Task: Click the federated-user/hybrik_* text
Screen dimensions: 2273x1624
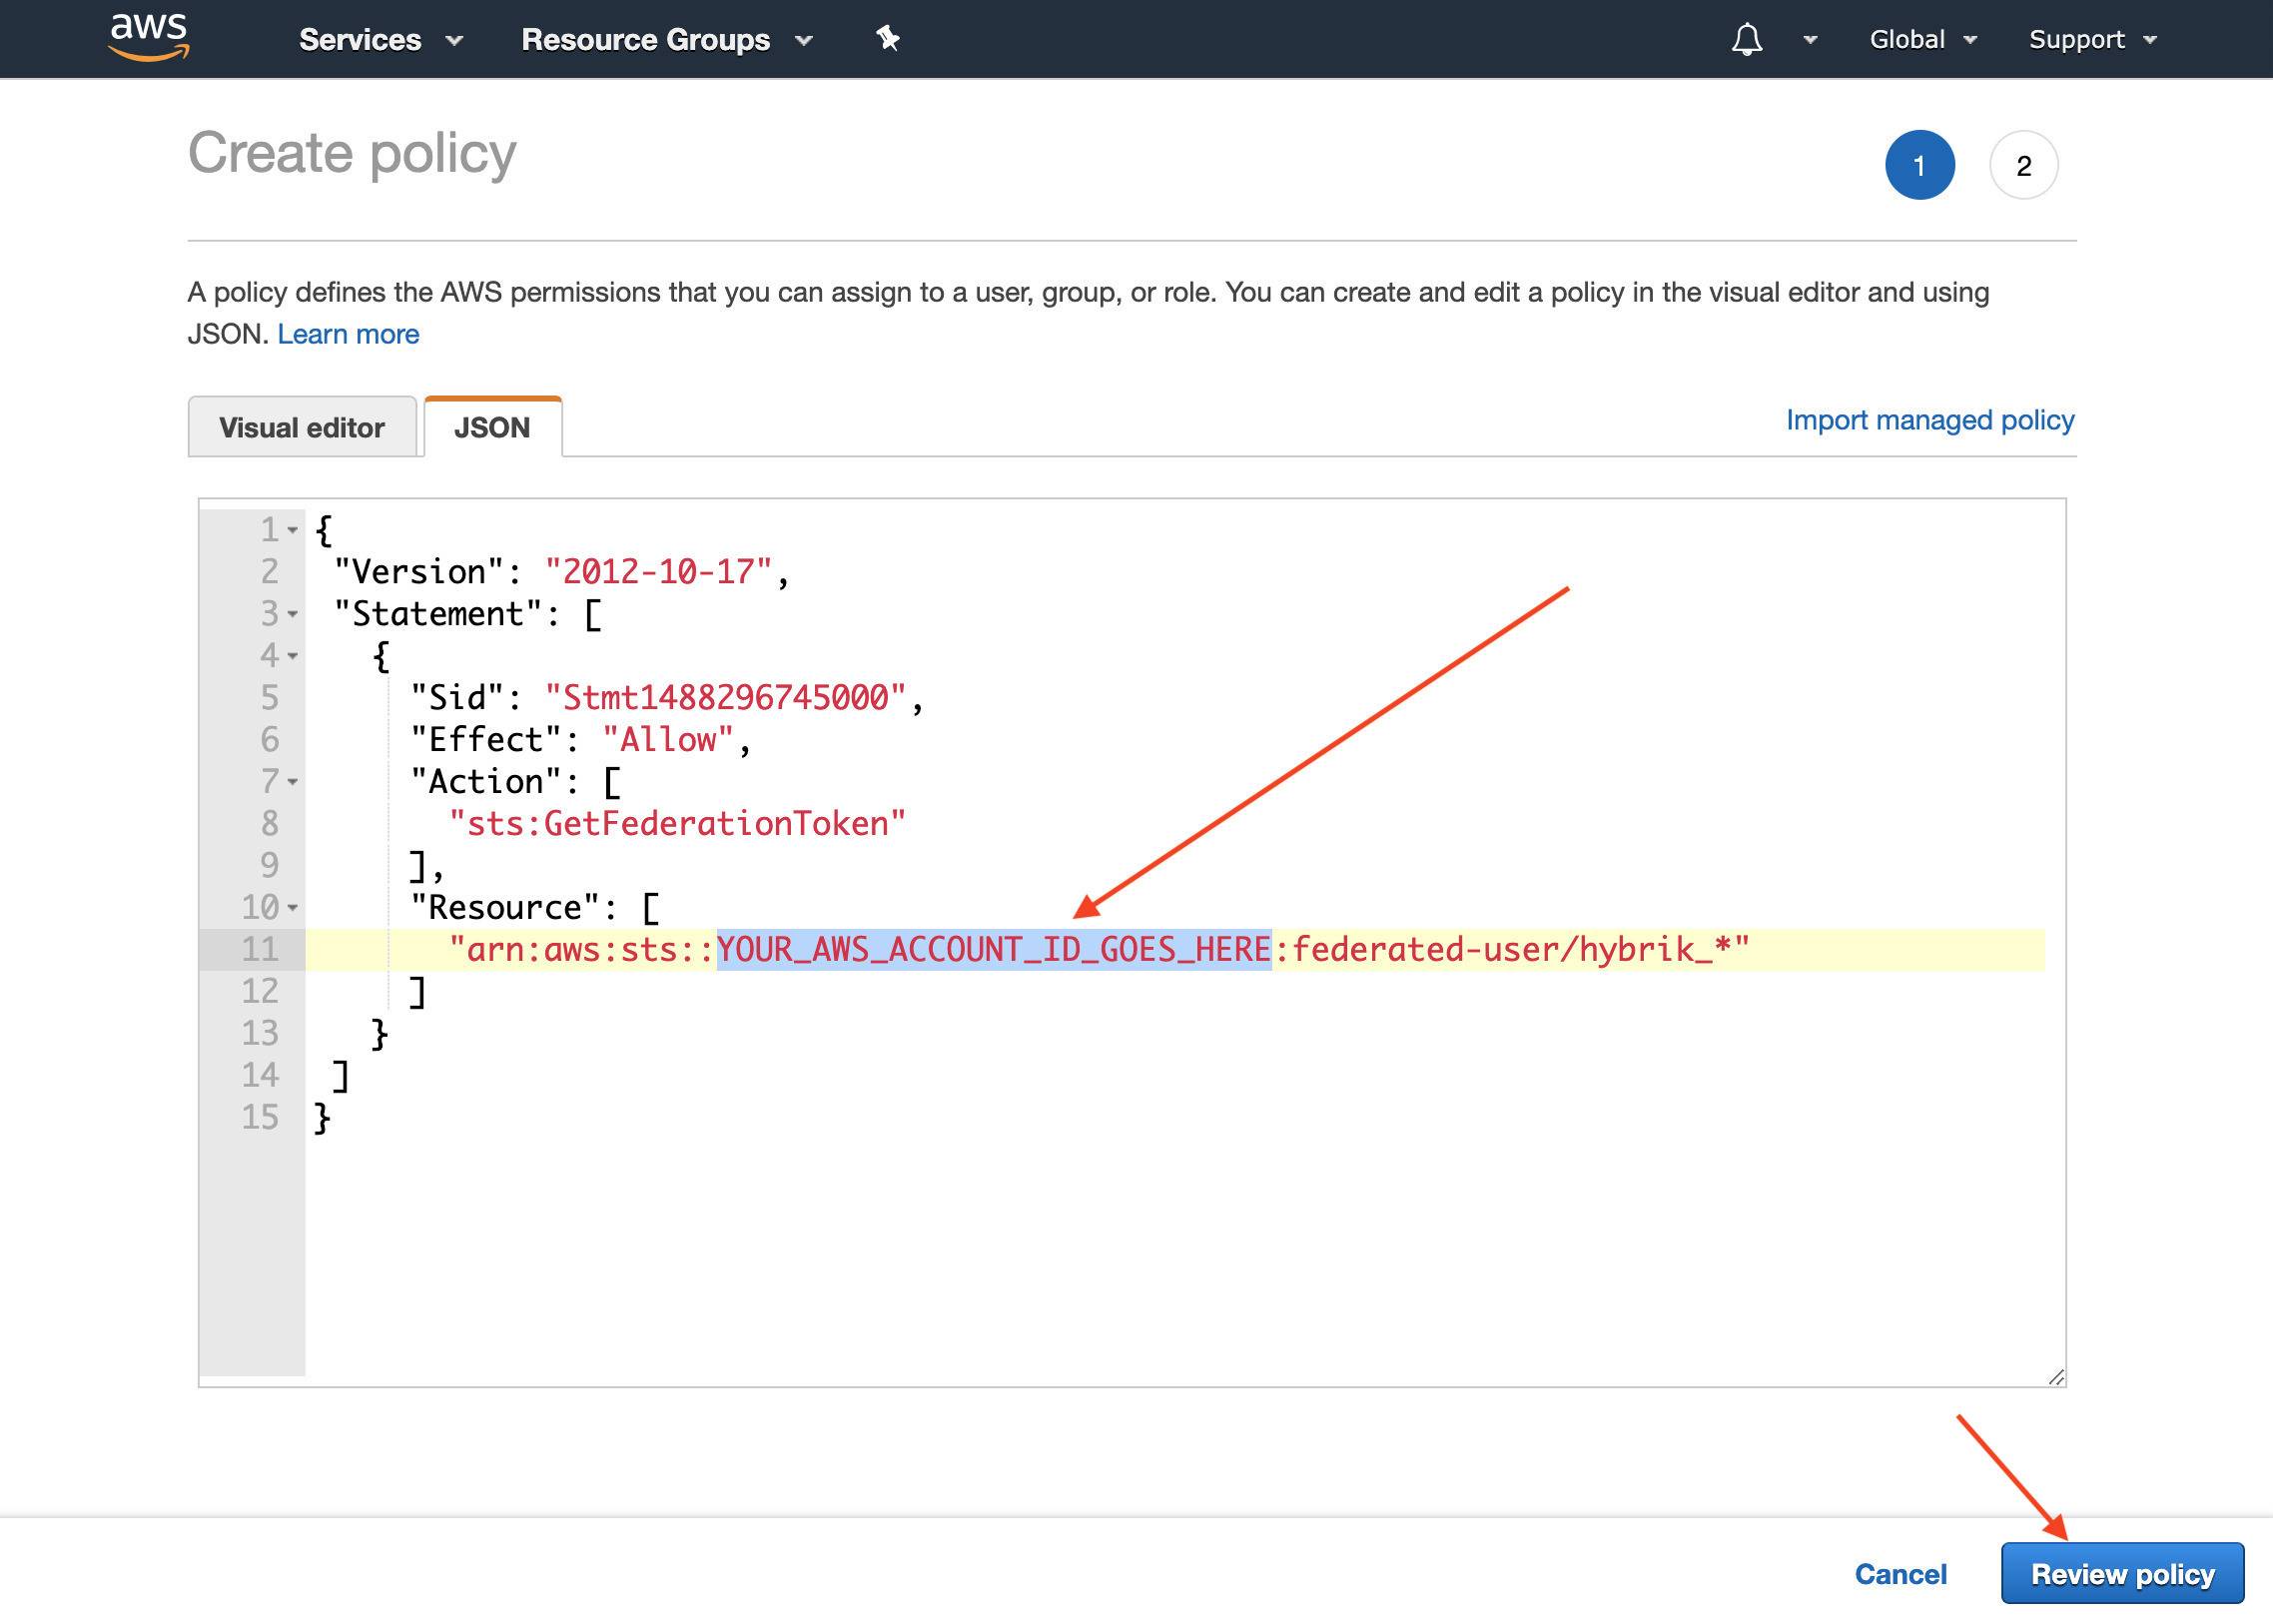Action: click(1510, 949)
